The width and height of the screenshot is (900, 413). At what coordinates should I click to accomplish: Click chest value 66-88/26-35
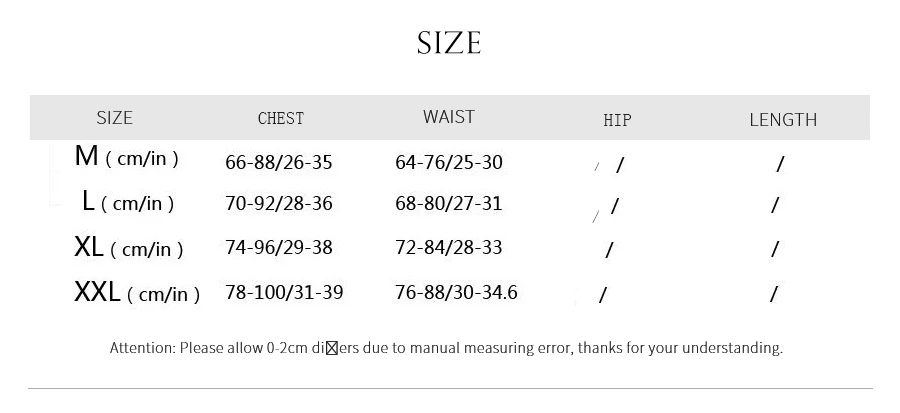[279, 162]
